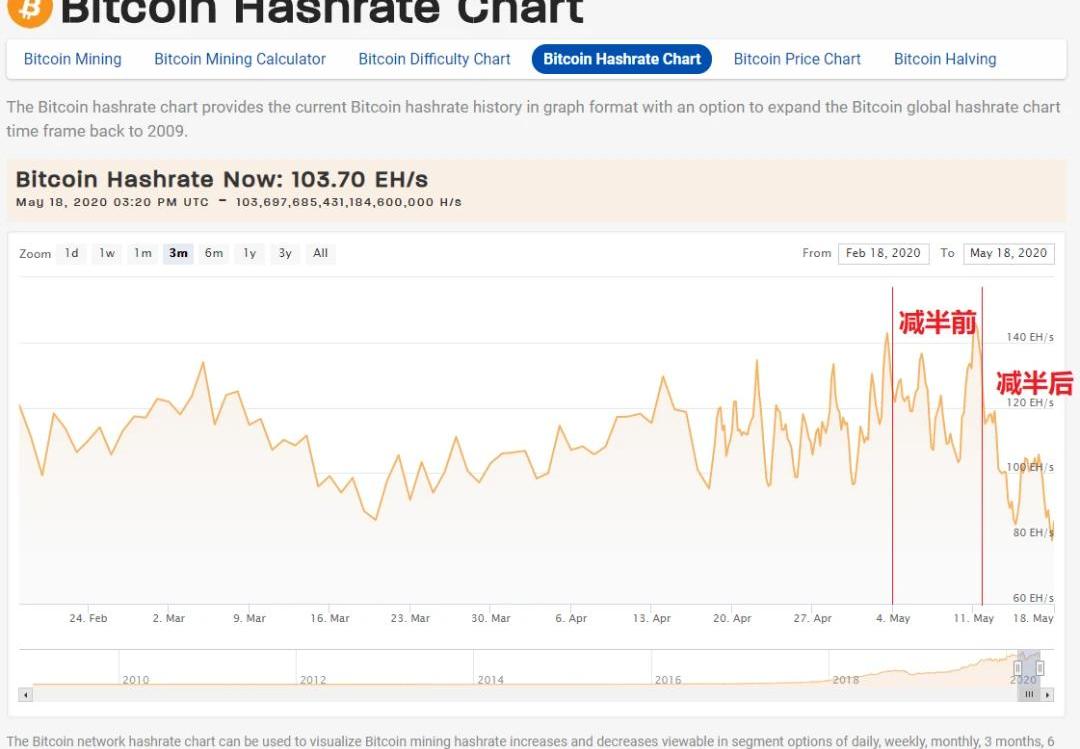Set chart zoom to 1d
Image resolution: width=1080 pixels, height=749 pixels.
72,254
